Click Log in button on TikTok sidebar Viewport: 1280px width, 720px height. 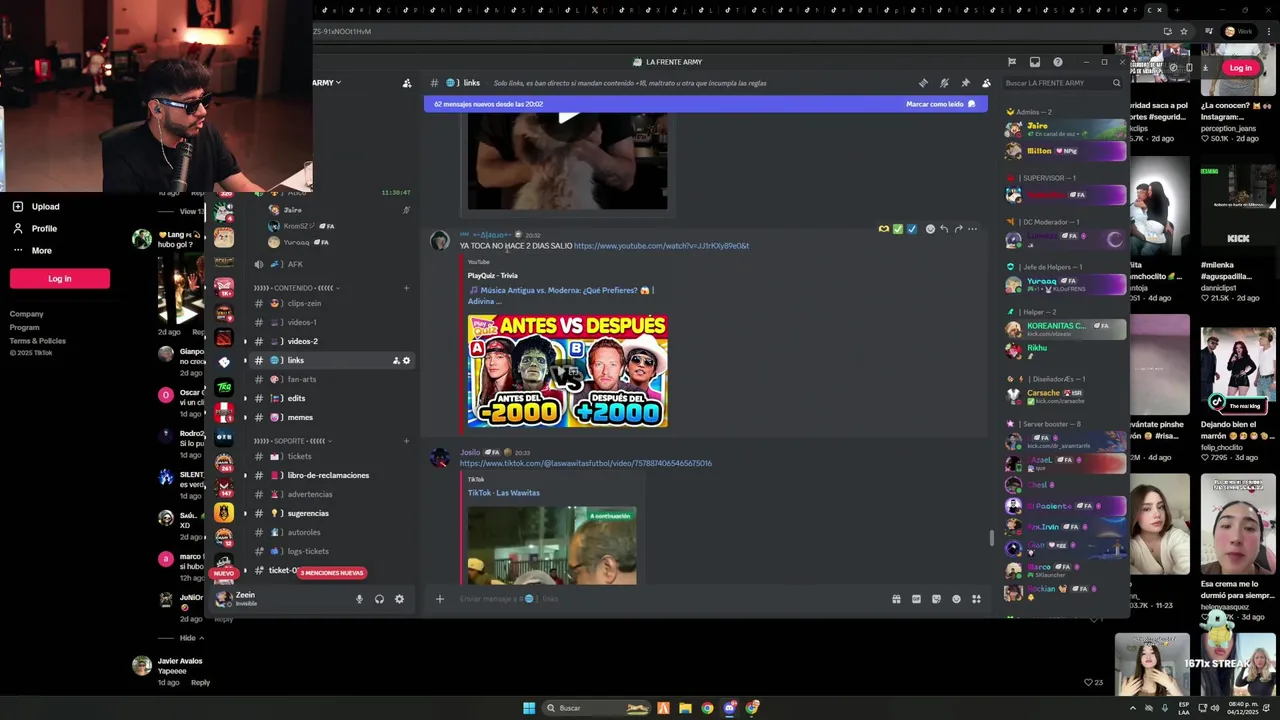coord(60,279)
